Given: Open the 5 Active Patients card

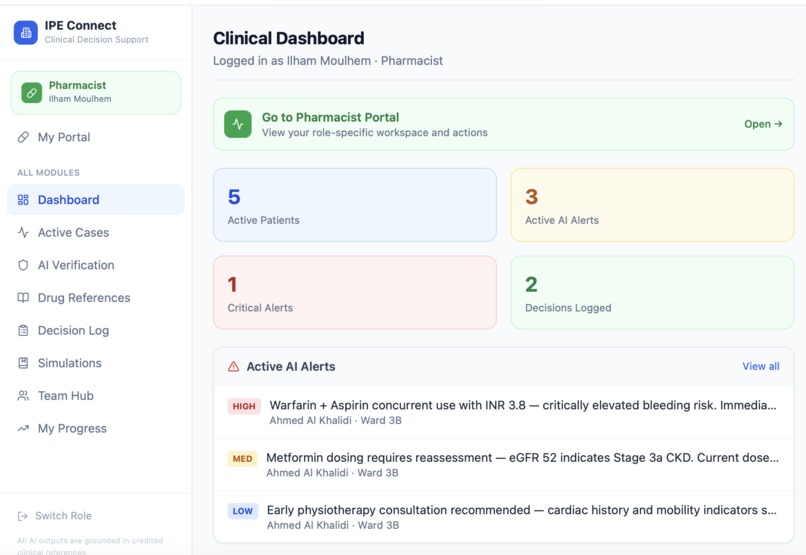Looking at the screenshot, I should [355, 205].
